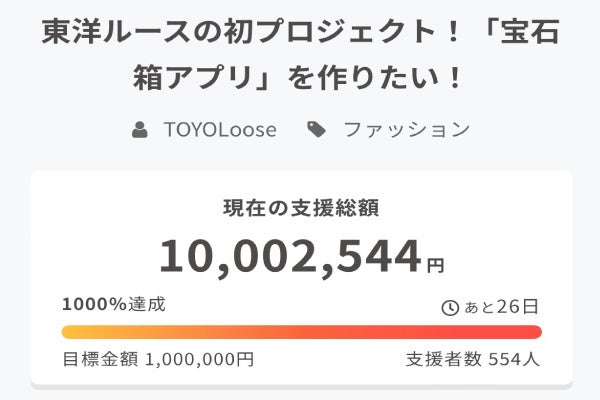Click the yellow left end of the progress bar
The image size is (600, 400).
coord(72,332)
